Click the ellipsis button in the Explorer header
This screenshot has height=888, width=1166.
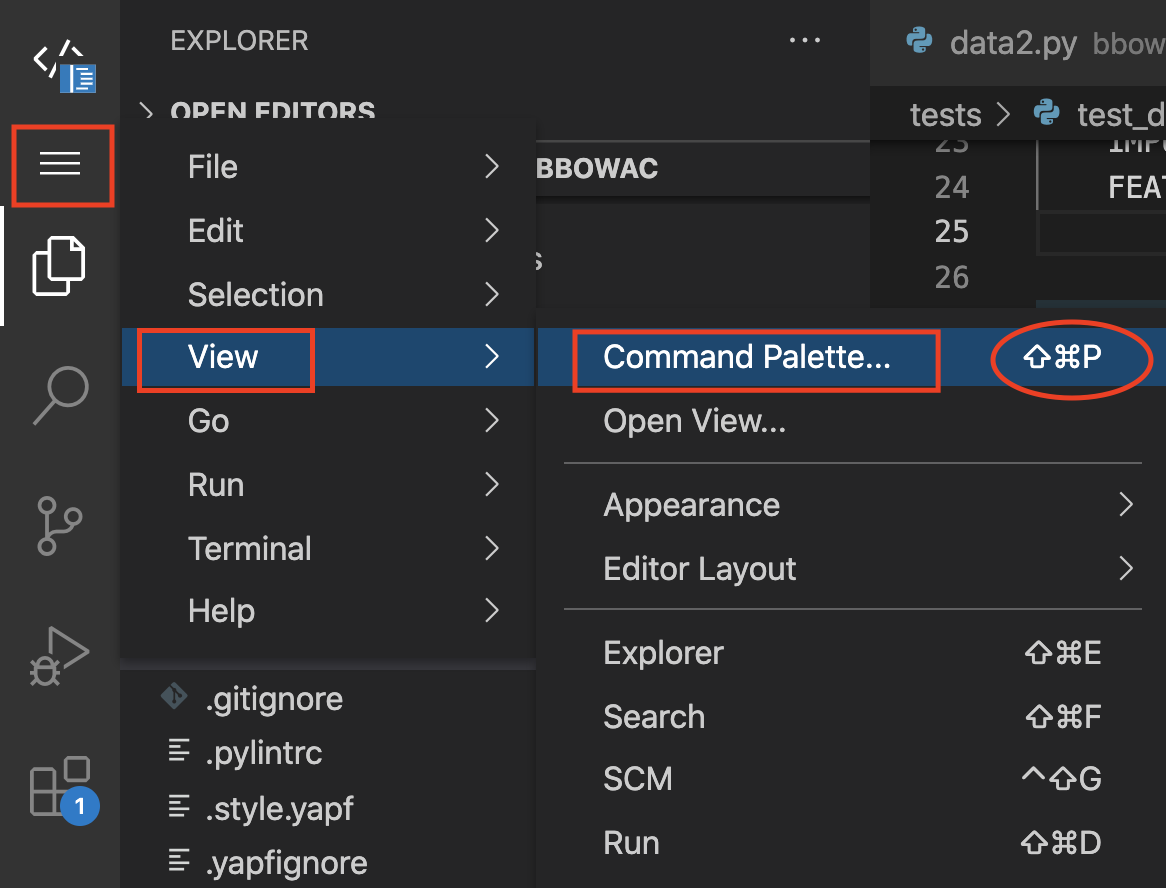coord(805,40)
